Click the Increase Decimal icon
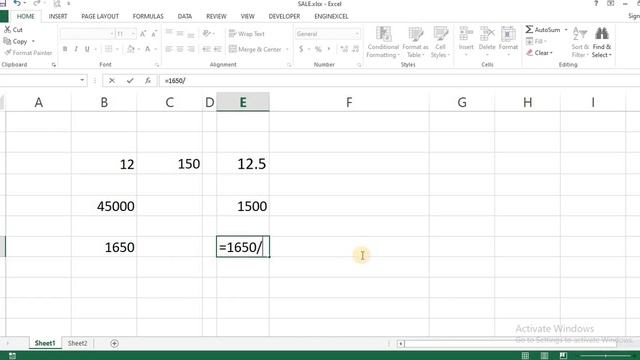This screenshot has height=360, width=640. click(x=344, y=49)
